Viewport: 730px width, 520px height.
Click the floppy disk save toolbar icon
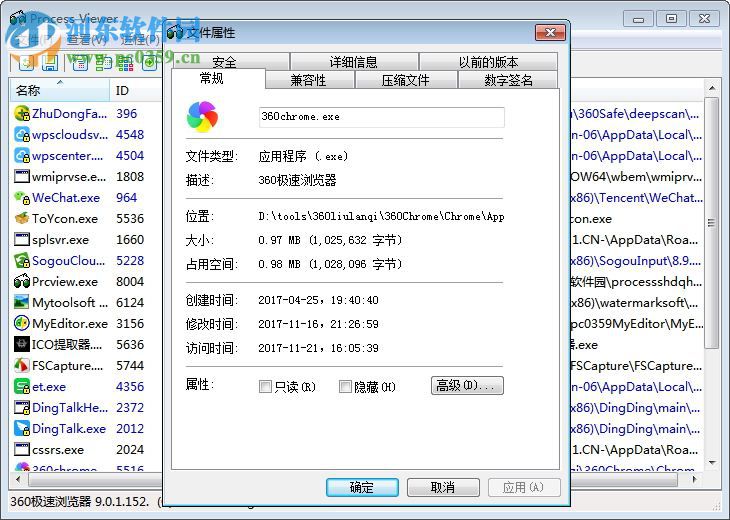point(50,62)
